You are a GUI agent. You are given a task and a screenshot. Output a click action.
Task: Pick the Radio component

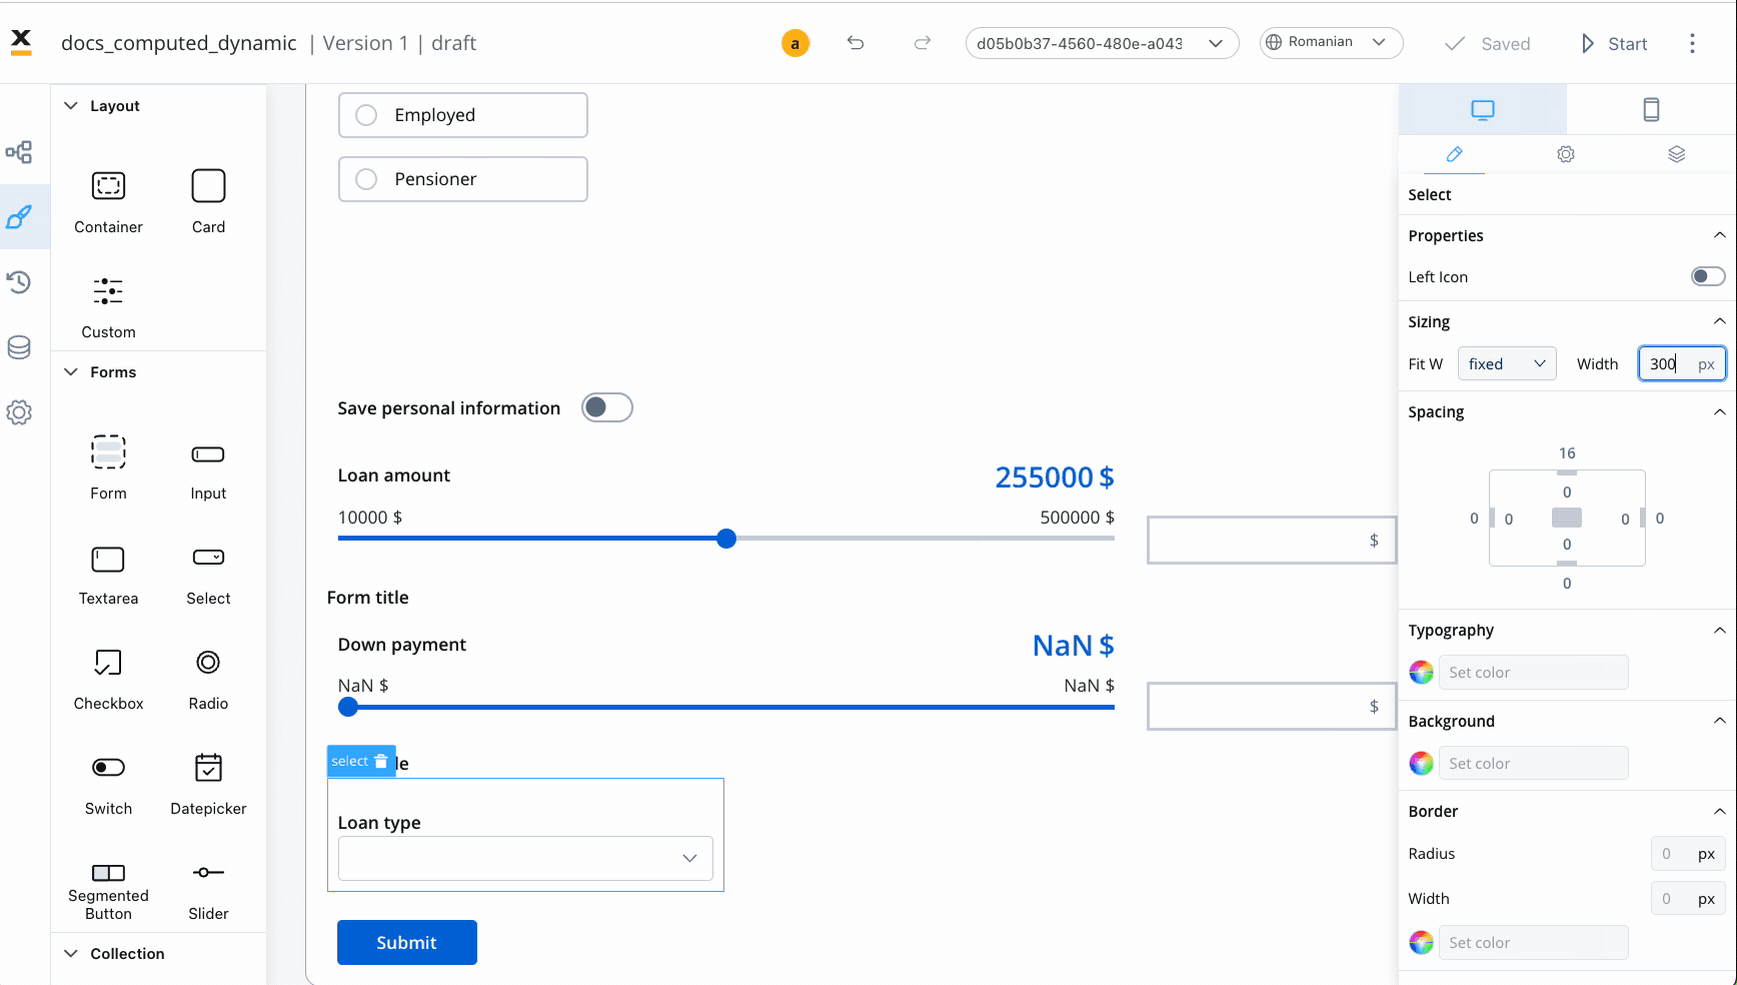[x=208, y=679]
